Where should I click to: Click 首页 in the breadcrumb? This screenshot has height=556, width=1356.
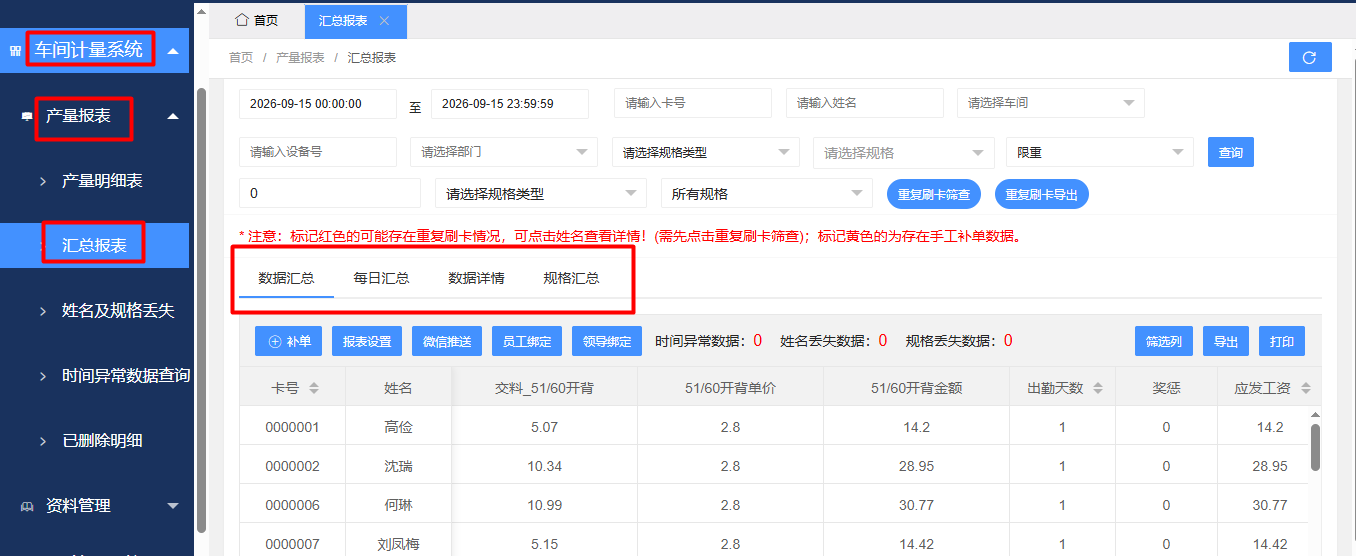[x=241, y=58]
